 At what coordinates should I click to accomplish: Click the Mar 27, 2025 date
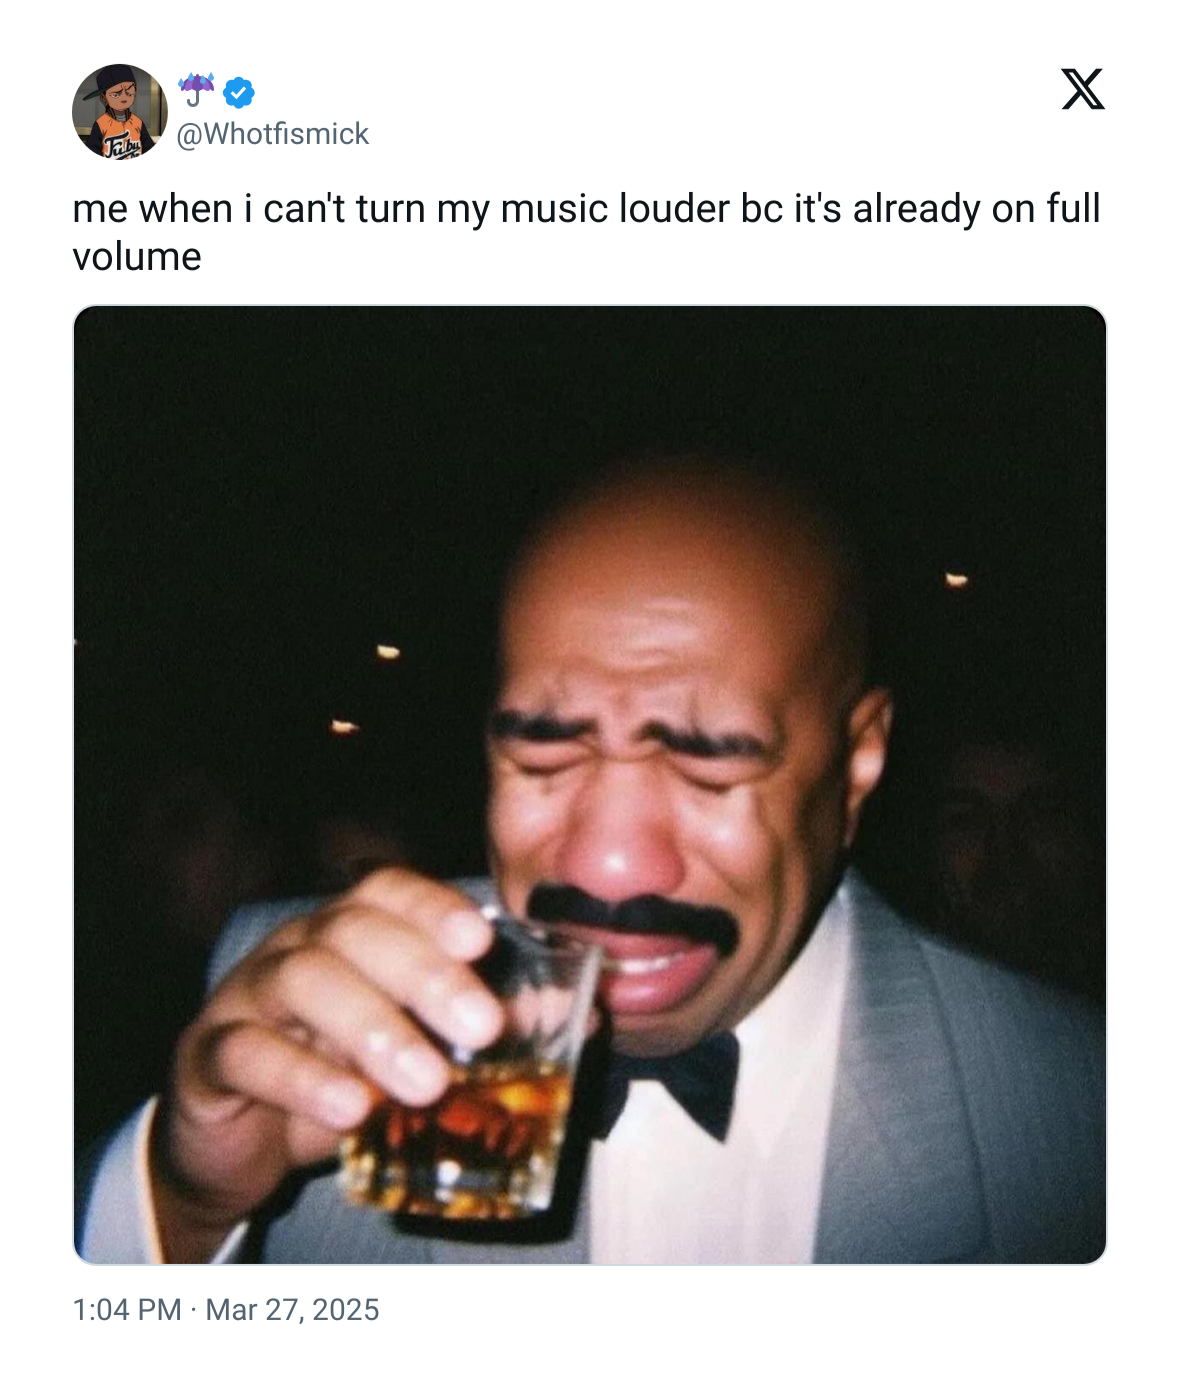click(292, 1310)
